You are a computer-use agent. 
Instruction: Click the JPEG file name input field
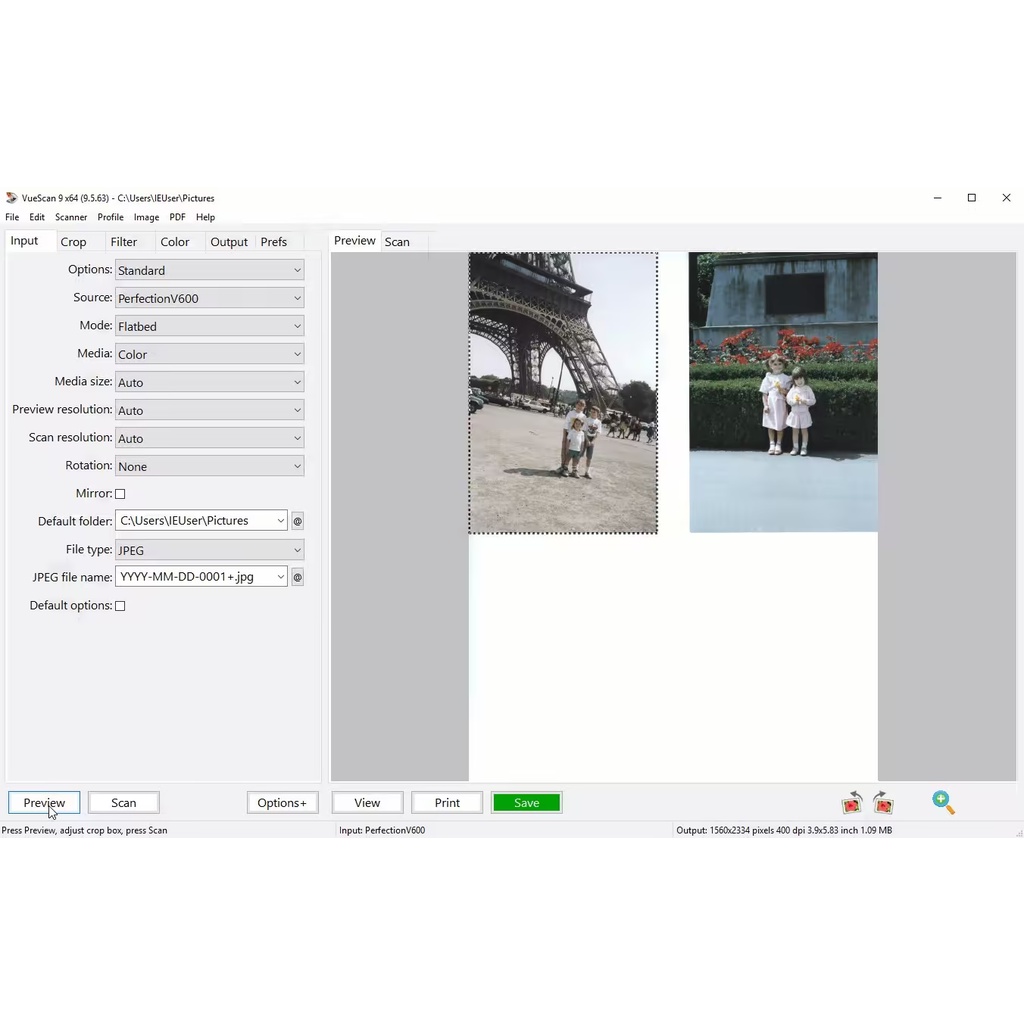(x=201, y=577)
